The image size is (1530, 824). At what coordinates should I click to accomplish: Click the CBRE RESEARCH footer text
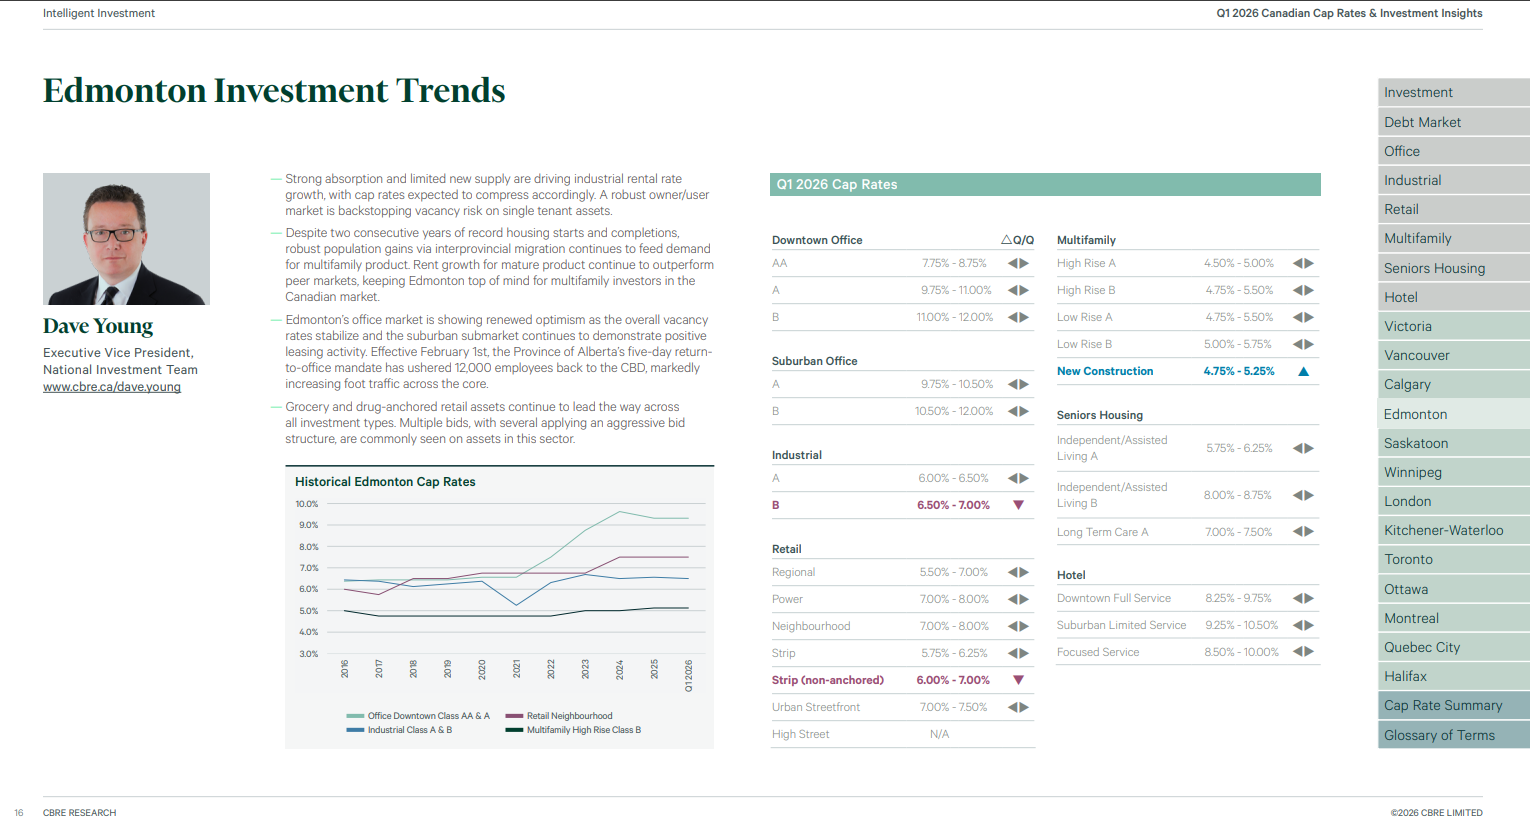[x=79, y=813]
